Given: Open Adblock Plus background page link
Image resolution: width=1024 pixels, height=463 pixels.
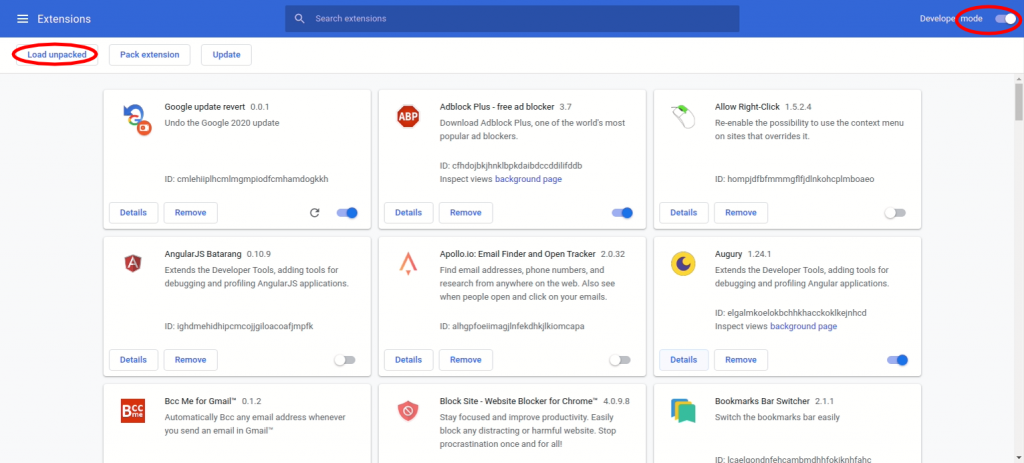Looking at the screenshot, I should (528, 179).
